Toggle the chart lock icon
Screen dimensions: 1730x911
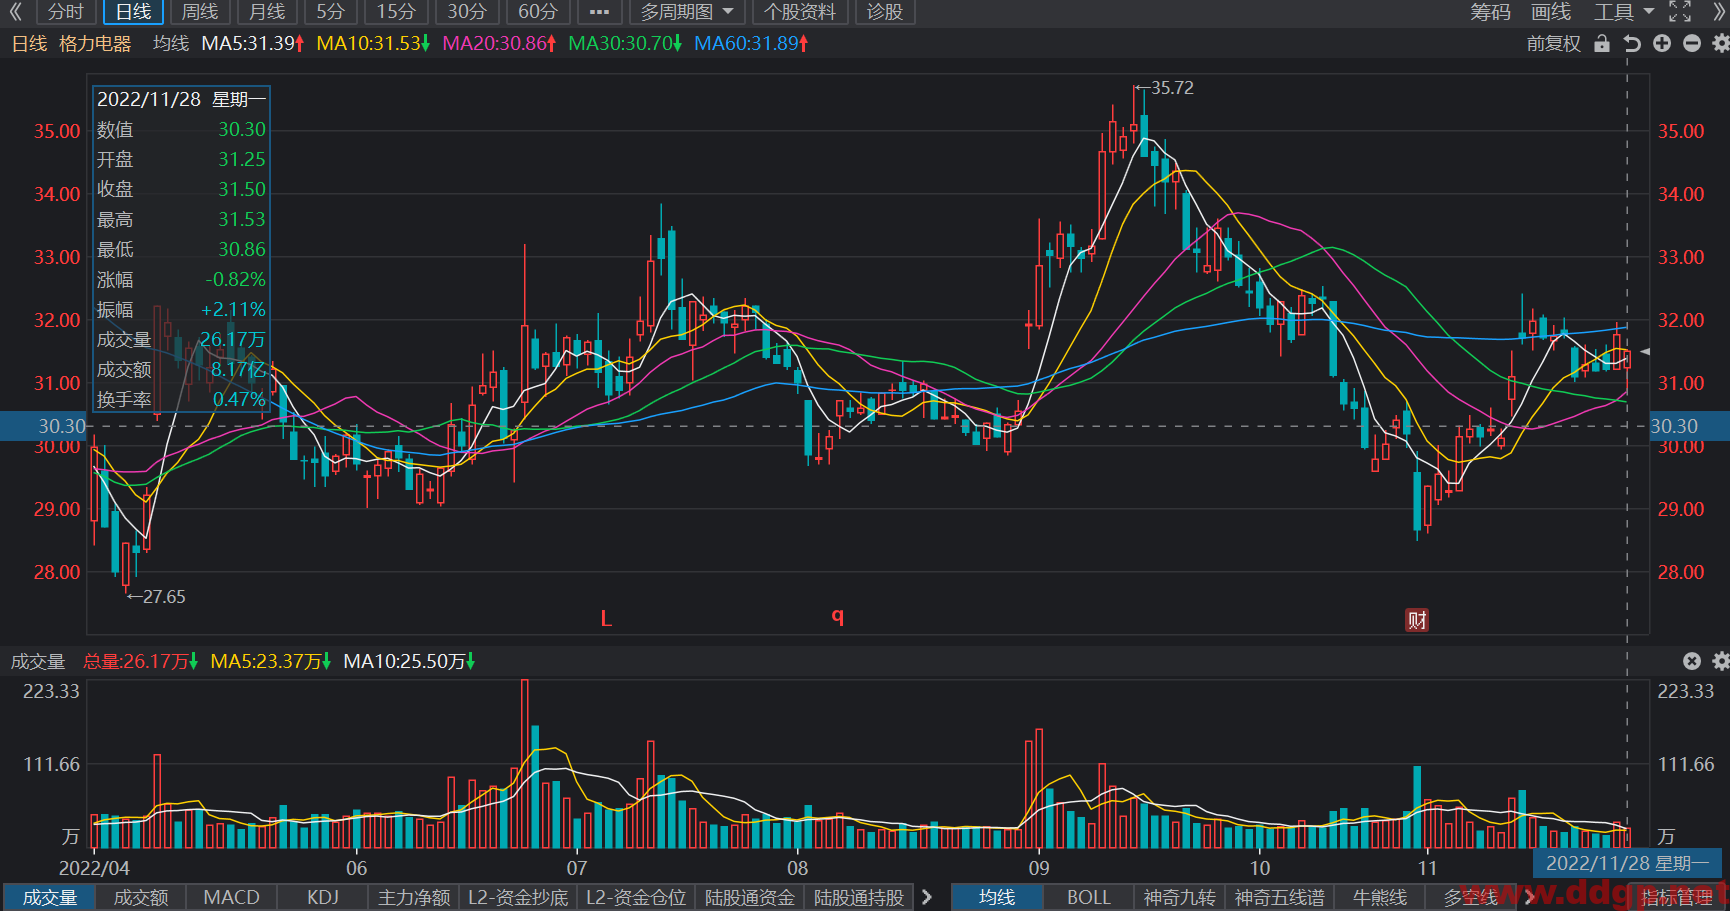[x=1602, y=44]
